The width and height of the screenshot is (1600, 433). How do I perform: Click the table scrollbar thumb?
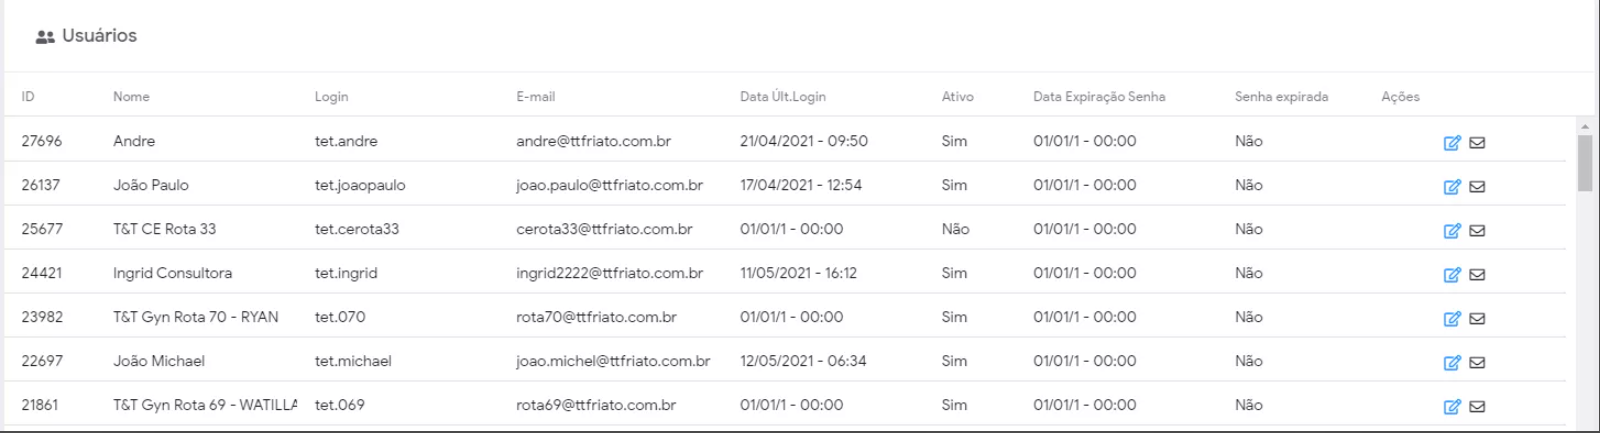coord(1585,162)
